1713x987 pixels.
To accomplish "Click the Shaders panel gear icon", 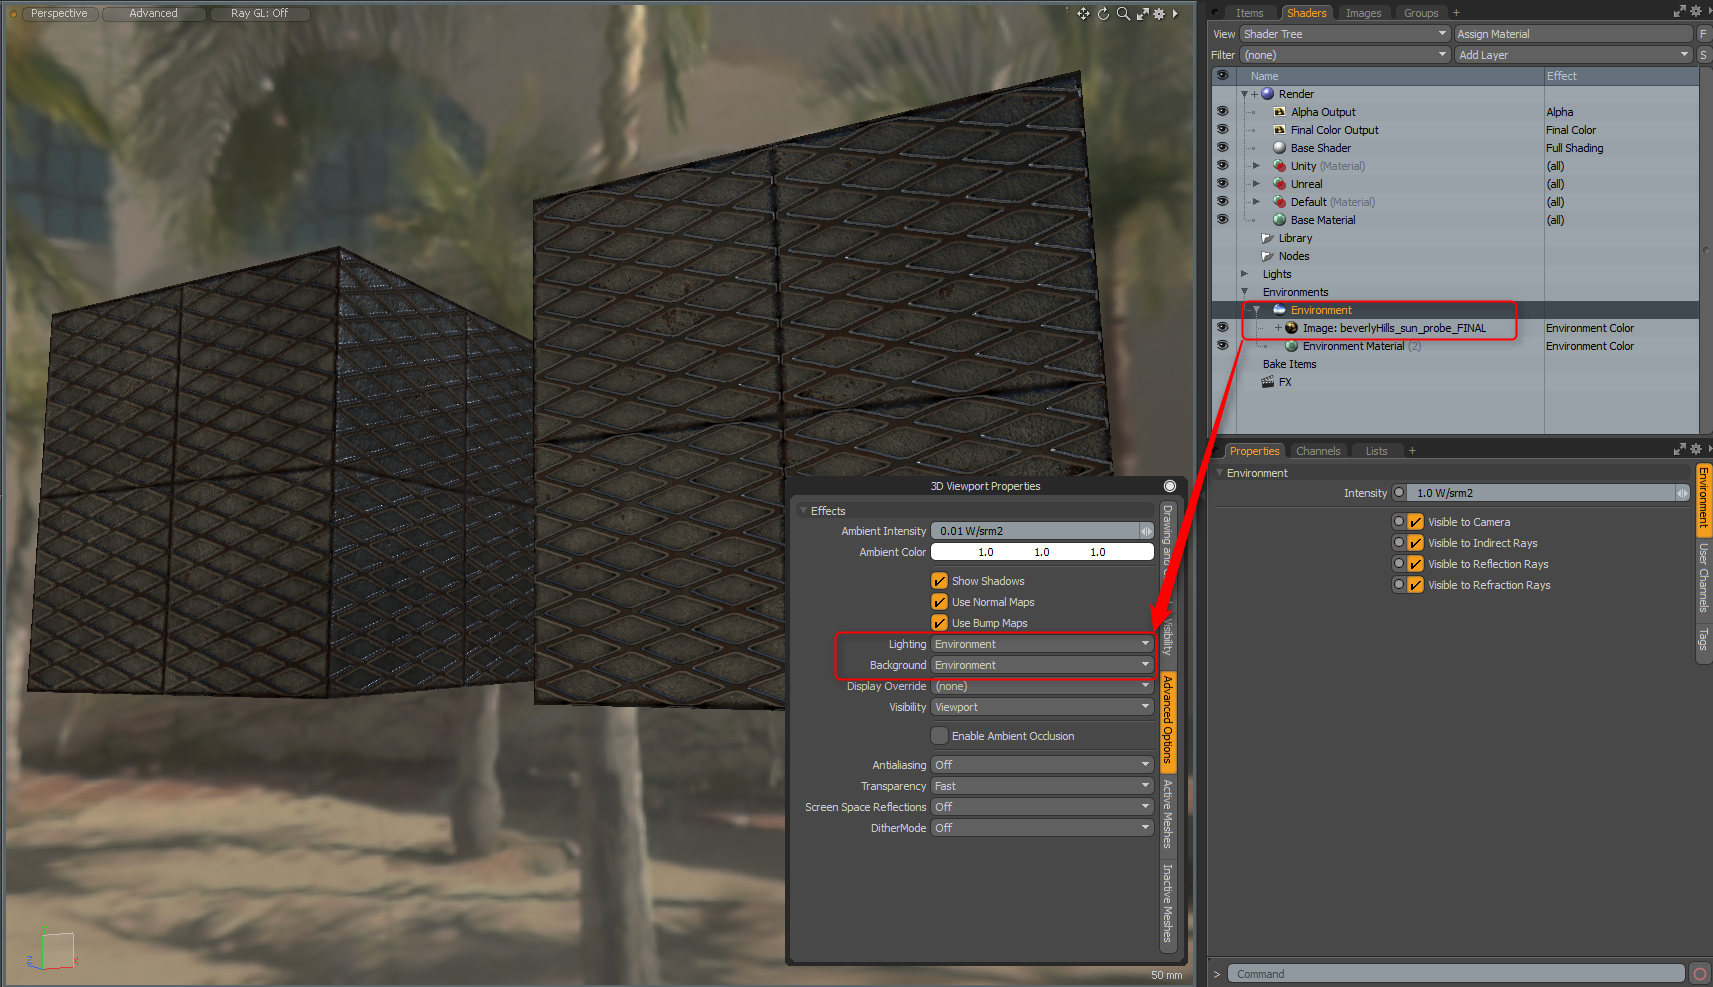I will pos(1695,12).
